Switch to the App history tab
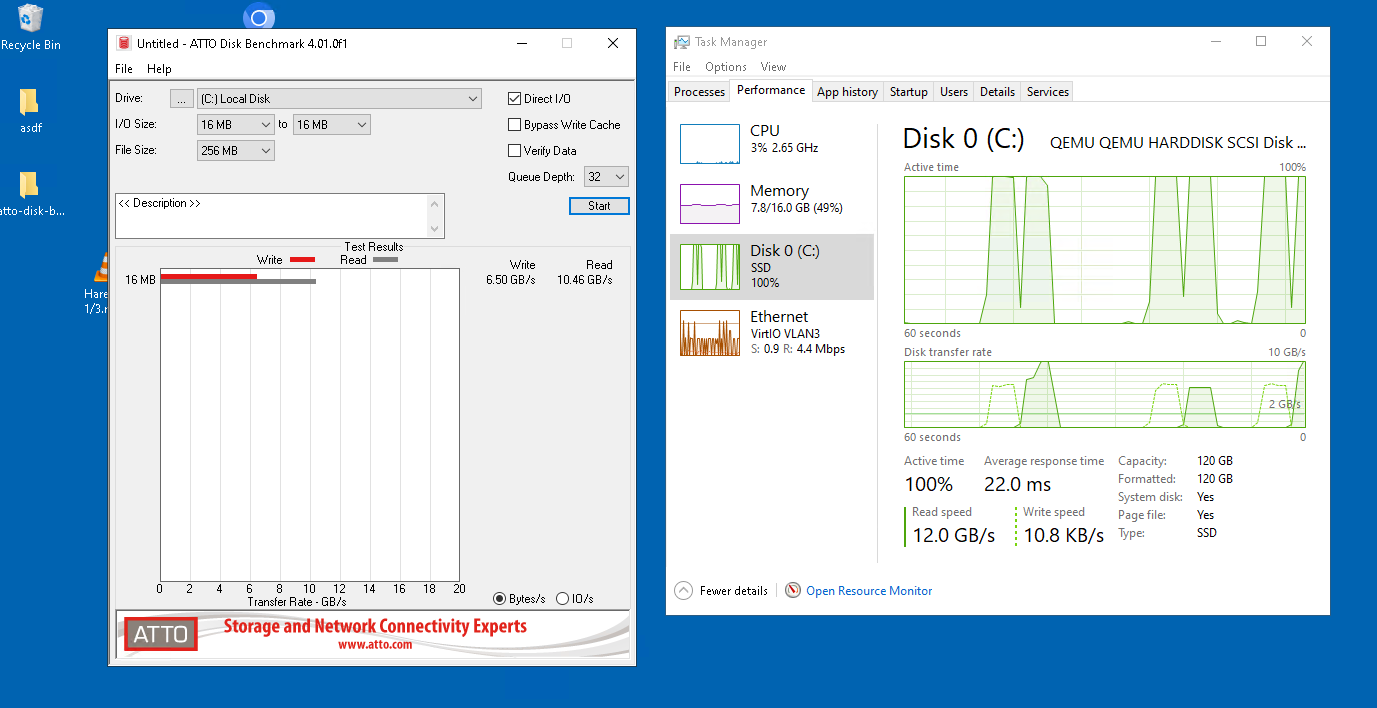1377x708 pixels. click(847, 92)
